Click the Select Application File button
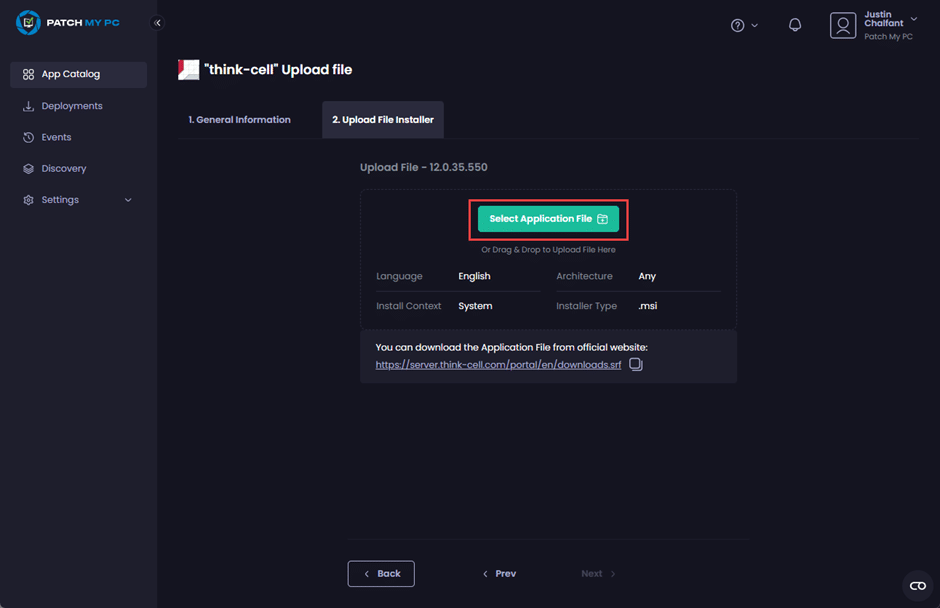 (548, 219)
